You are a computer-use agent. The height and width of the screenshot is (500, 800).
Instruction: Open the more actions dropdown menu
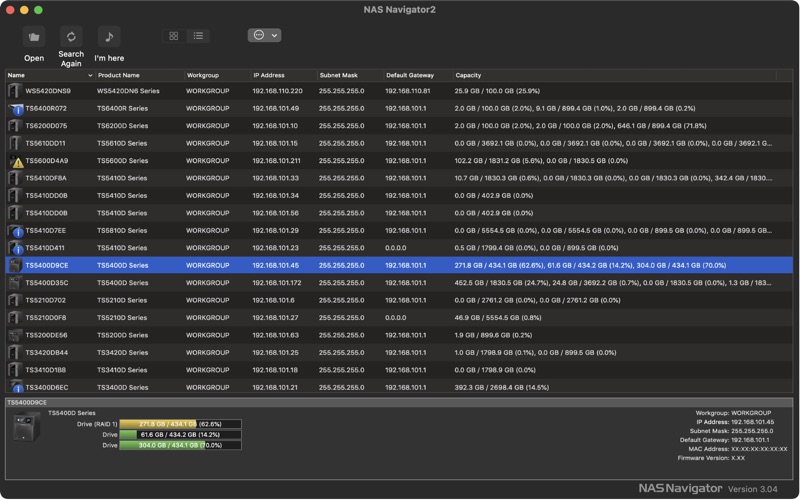[x=264, y=35]
